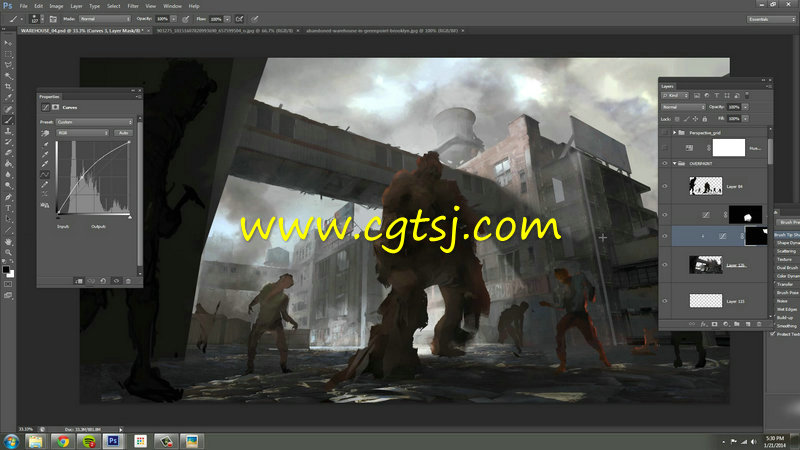Toggle Curves adjustment visibility in Properties
Viewport: 800px width, 450px height.
116,281
